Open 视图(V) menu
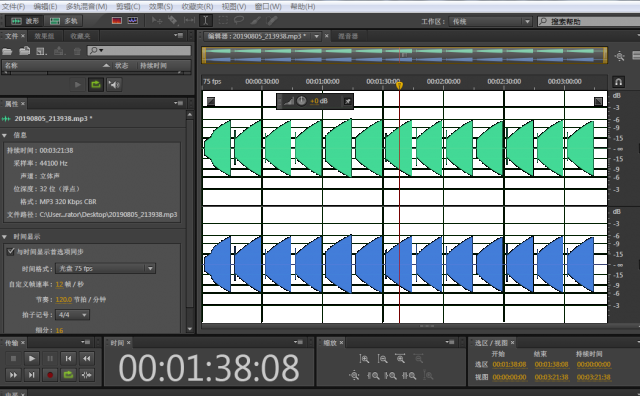This screenshot has width=640, height=396. [234, 7]
